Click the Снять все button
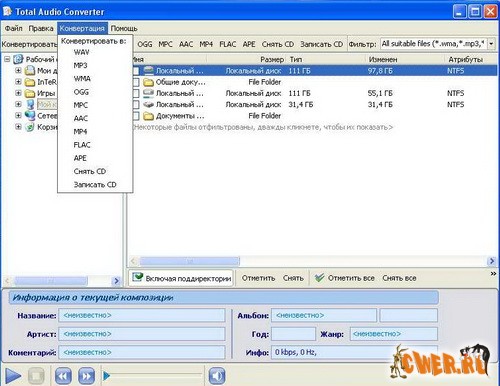 coord(399,278)
